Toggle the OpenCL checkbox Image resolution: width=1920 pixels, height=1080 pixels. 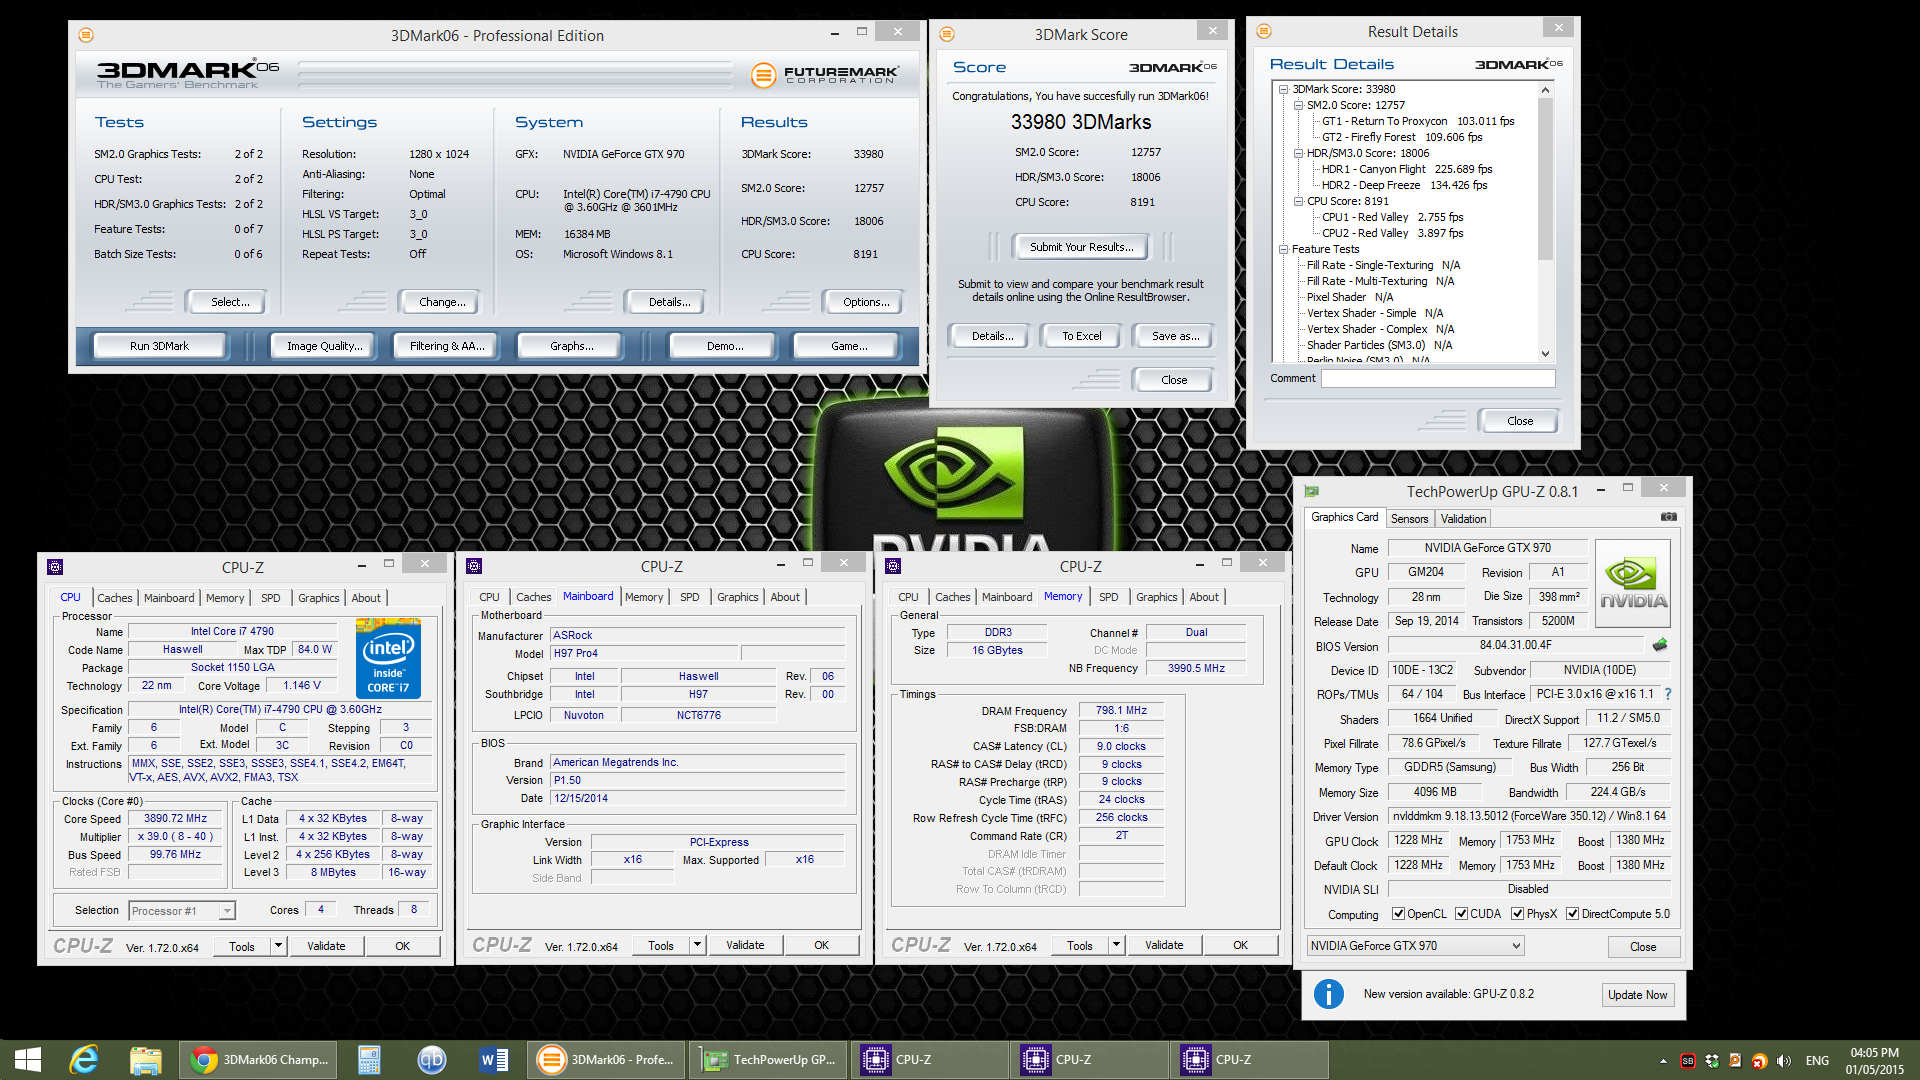click(x=1398, y=914)
